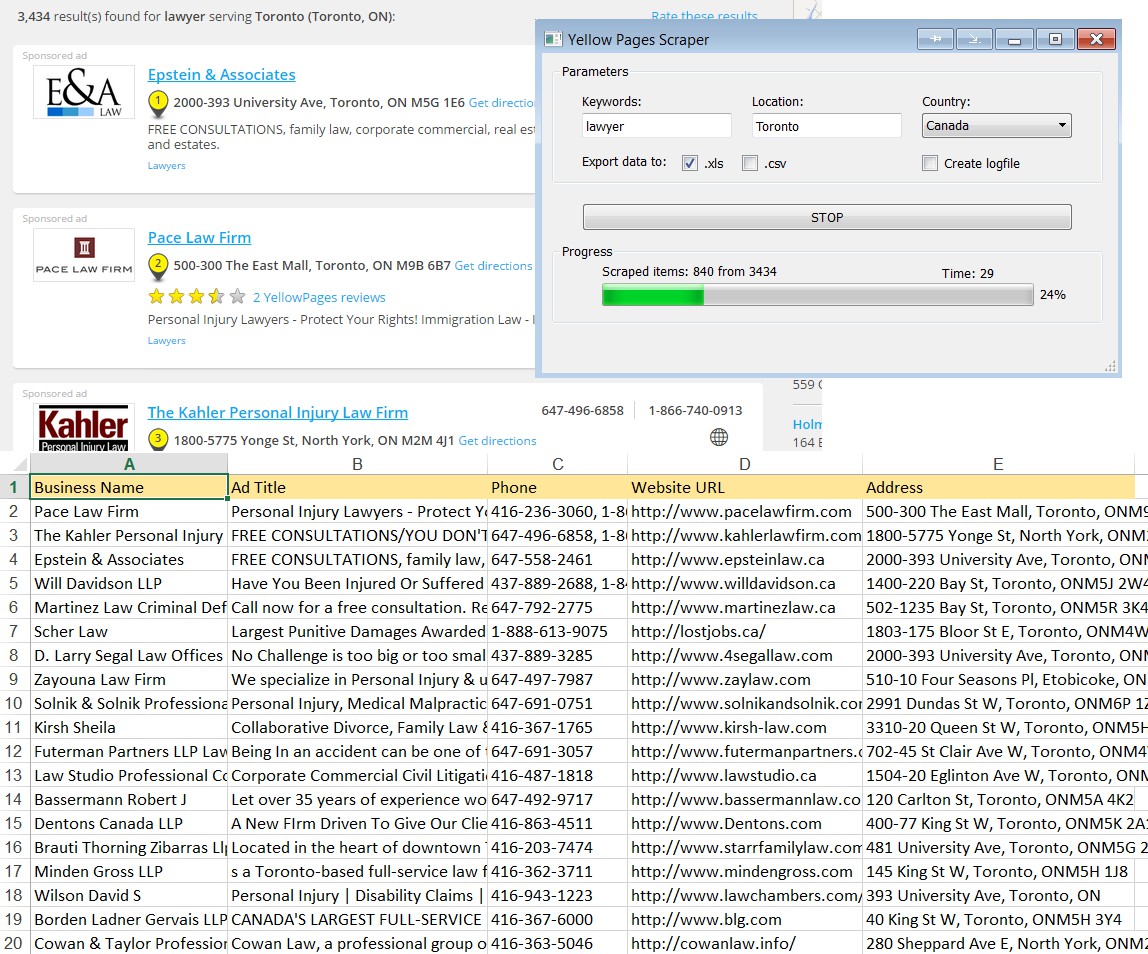Click the Pace Law Firm logo thumbnail
The height and width of the screenshot is (954, 1148).
coord(83,256)
